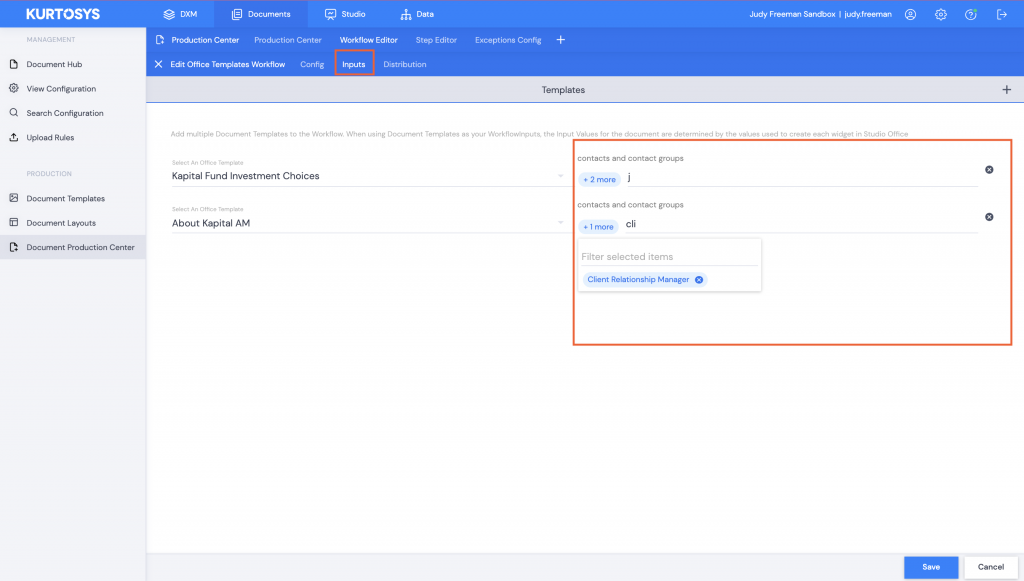Switch to the Config sub-tab

coord(312,64)
